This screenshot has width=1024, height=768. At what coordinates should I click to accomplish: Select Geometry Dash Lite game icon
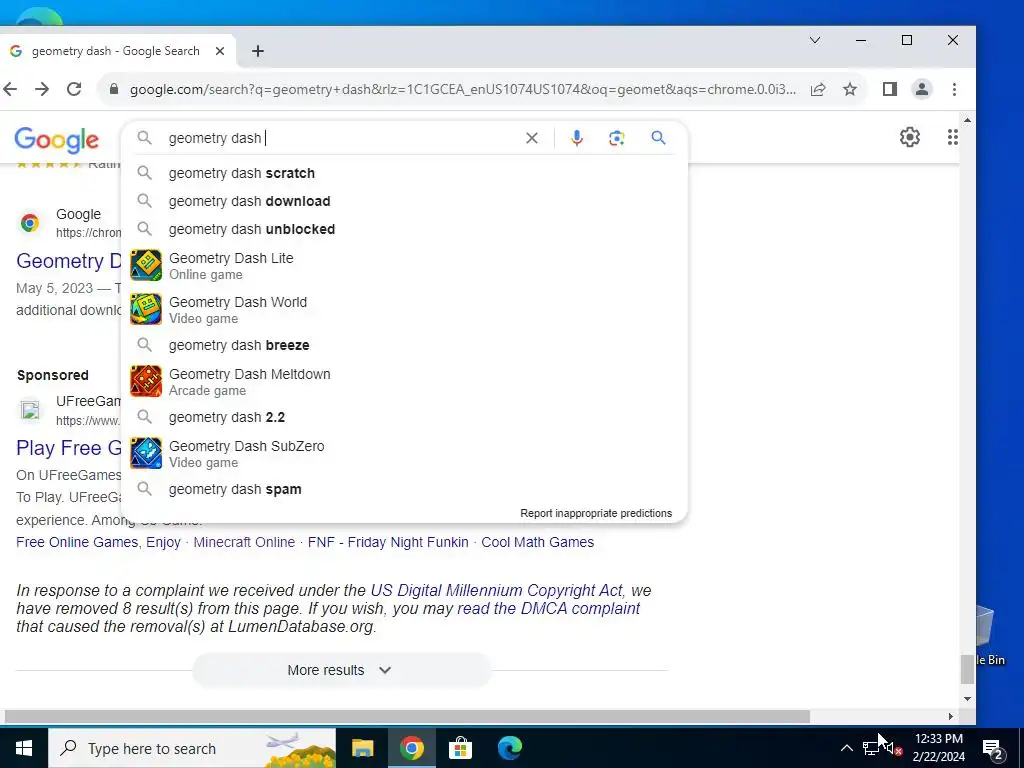146,266
